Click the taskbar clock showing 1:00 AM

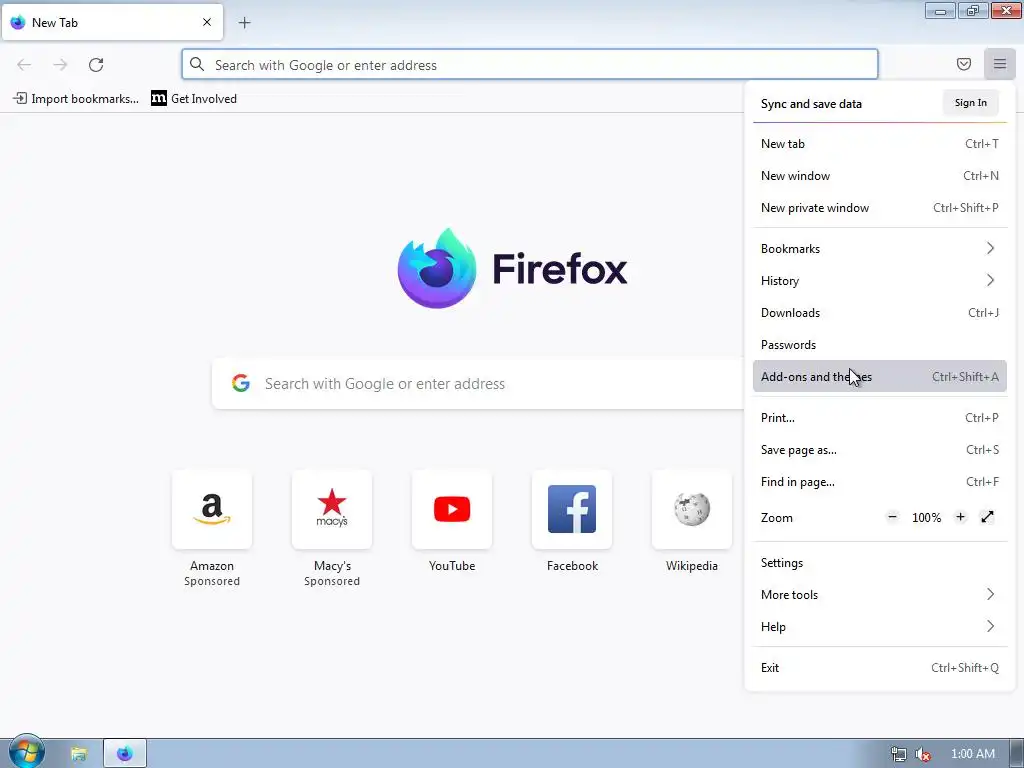972,754
